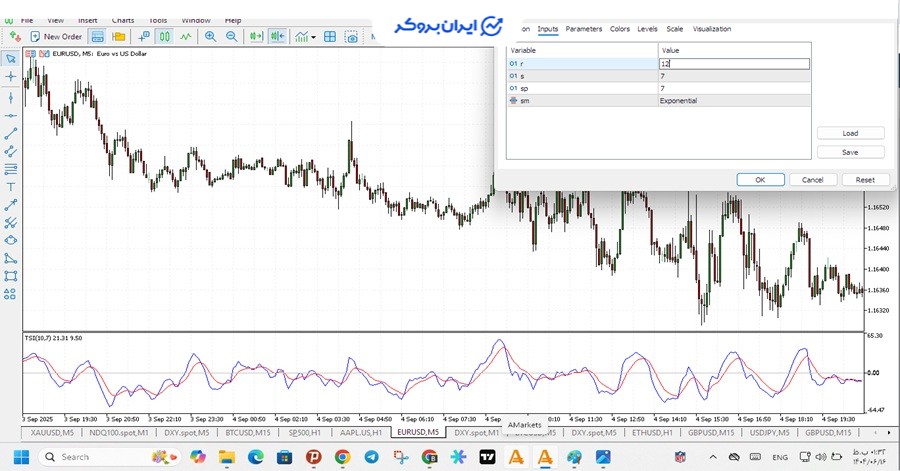Screen dimensions: 900x471
Task: Open the Insert menu
Action: click(88, 21)
